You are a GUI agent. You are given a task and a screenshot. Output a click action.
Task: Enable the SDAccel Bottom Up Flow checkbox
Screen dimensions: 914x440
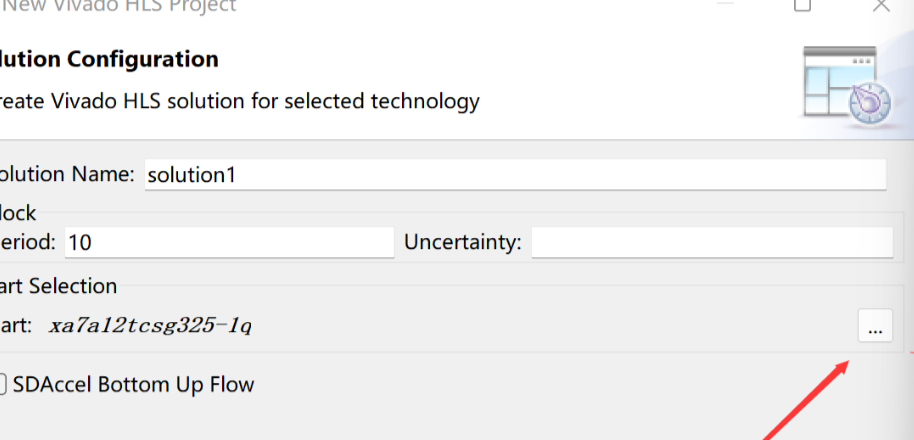click(x=2, y=385)
